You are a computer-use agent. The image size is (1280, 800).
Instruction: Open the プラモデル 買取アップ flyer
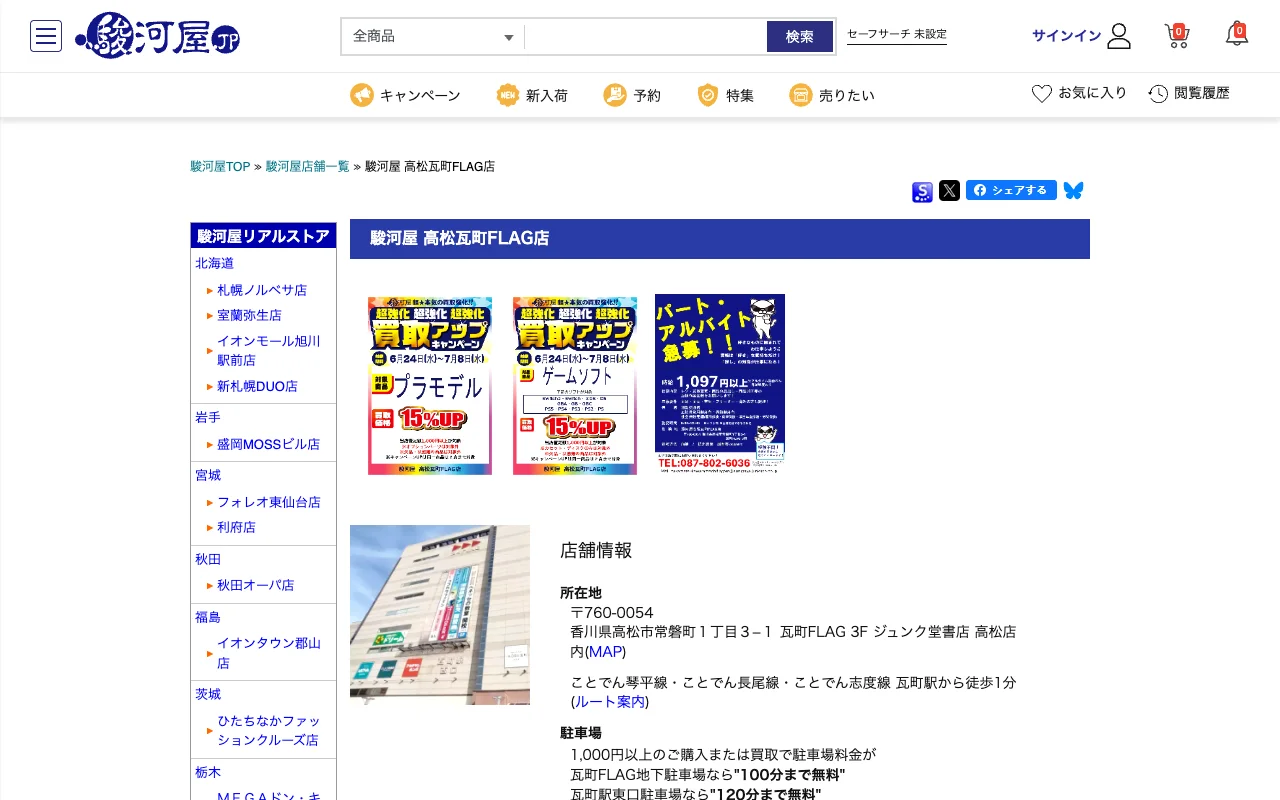pos(430,386)
